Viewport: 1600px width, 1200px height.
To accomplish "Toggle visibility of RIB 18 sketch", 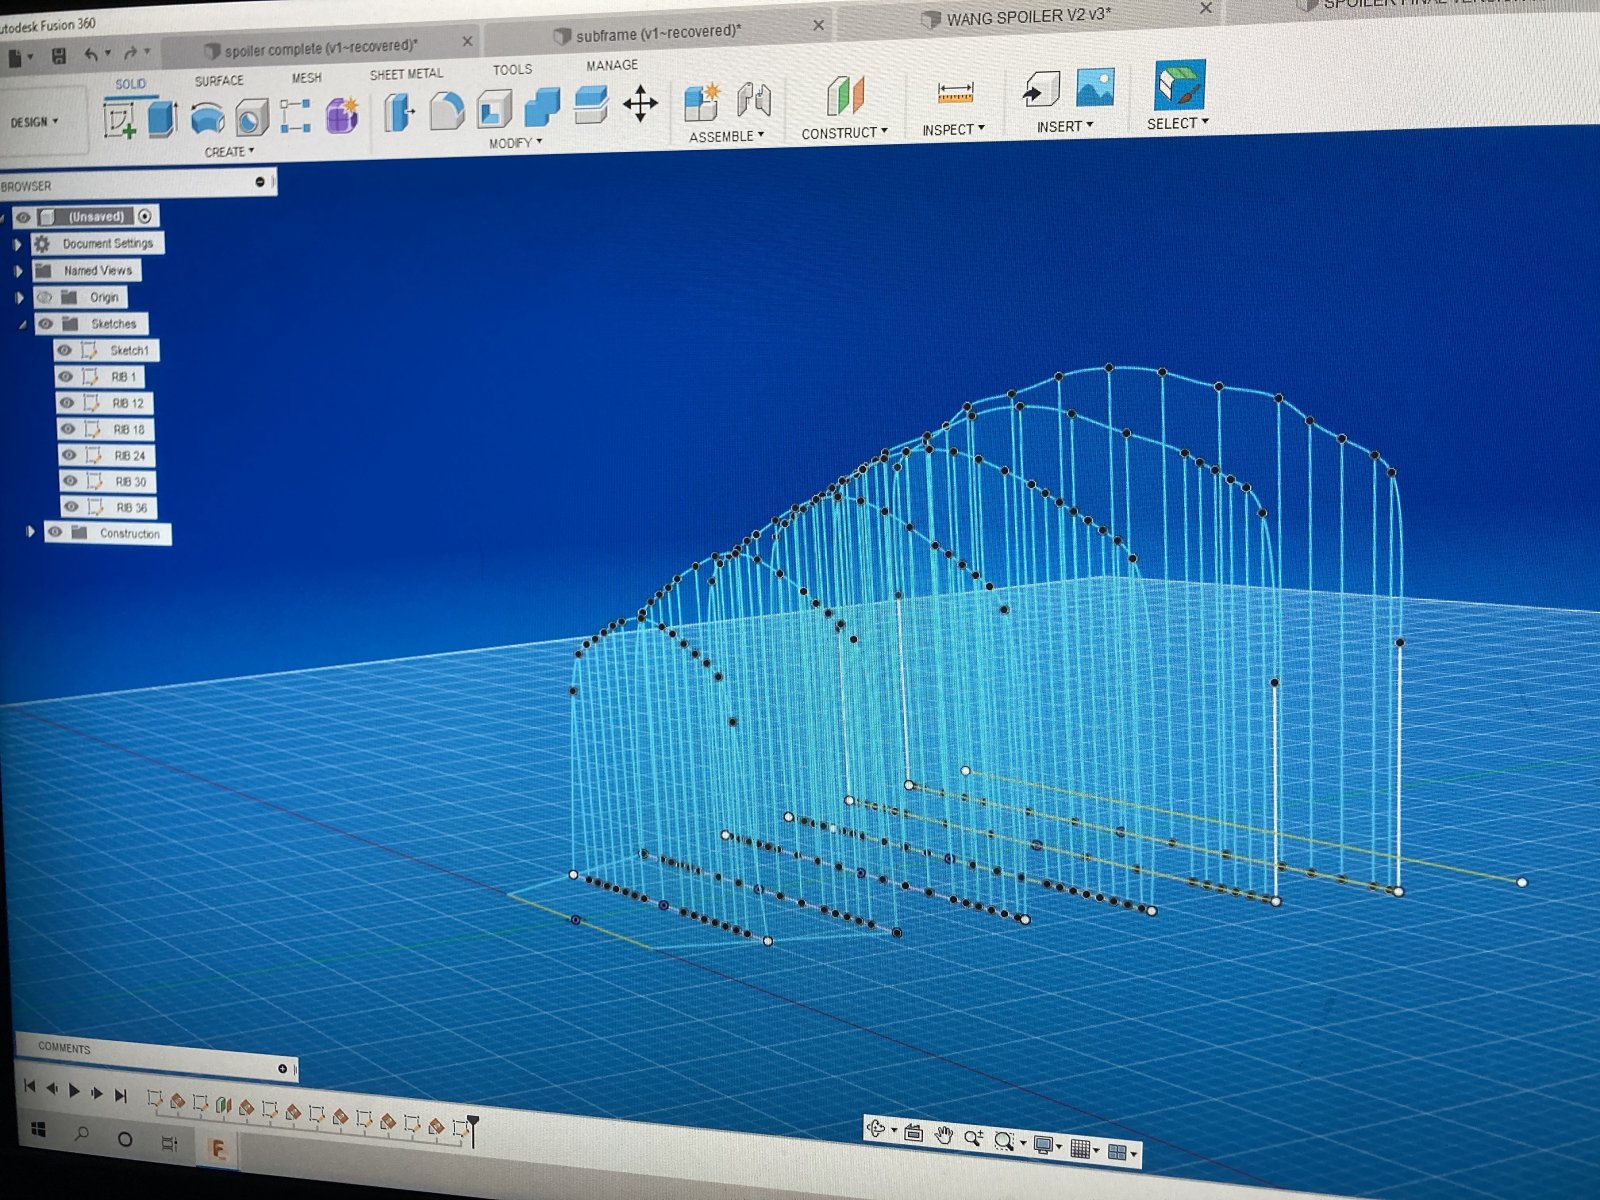I will coord(67,429).
